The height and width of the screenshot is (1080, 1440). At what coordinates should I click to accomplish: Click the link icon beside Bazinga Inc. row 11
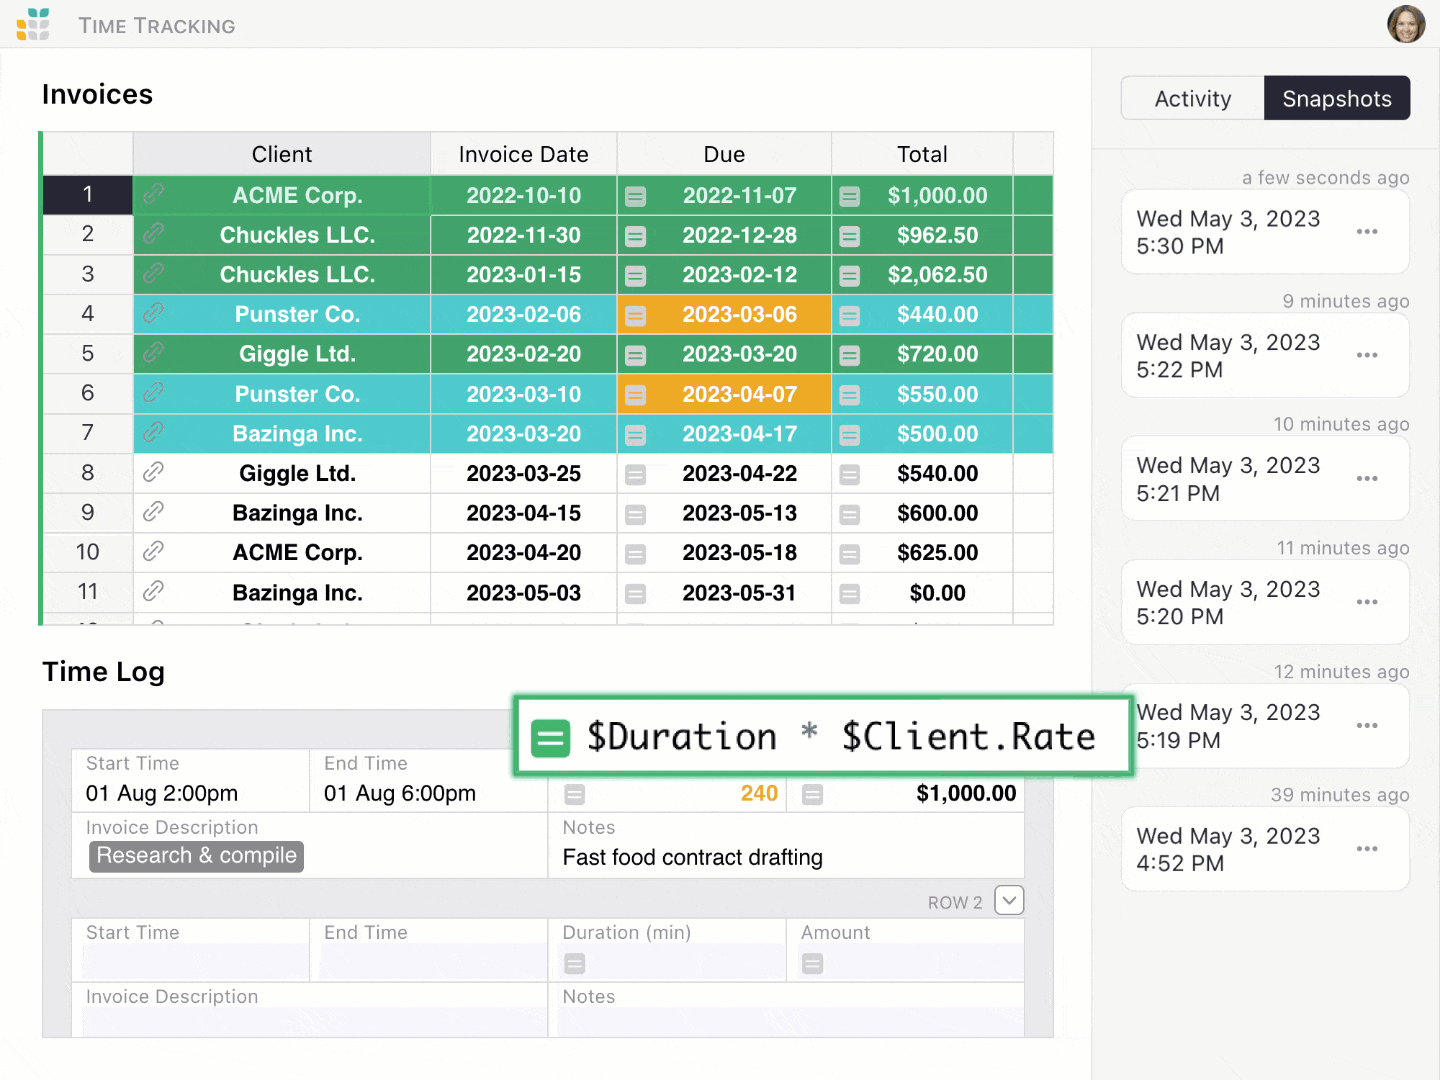tap(154, 592)
